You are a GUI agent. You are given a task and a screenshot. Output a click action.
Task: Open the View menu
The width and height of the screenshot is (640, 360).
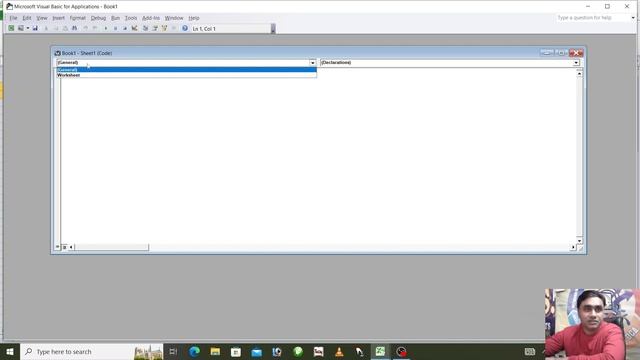point(42,18)
